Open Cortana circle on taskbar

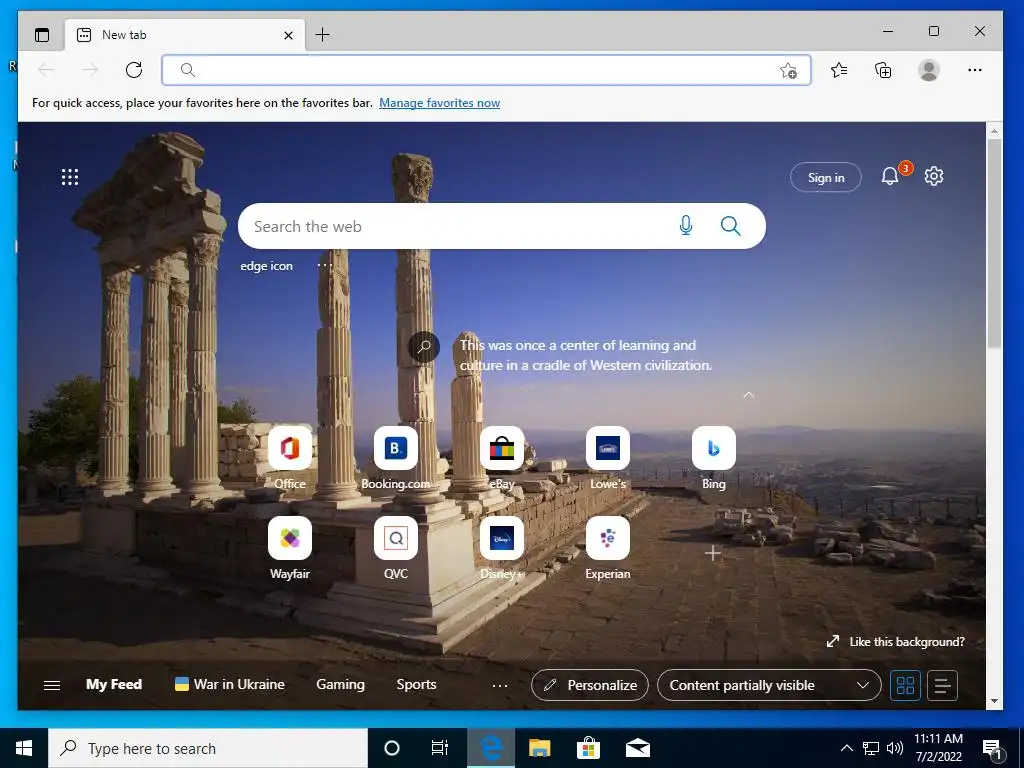pyautogui.click(x=392, y=748)
